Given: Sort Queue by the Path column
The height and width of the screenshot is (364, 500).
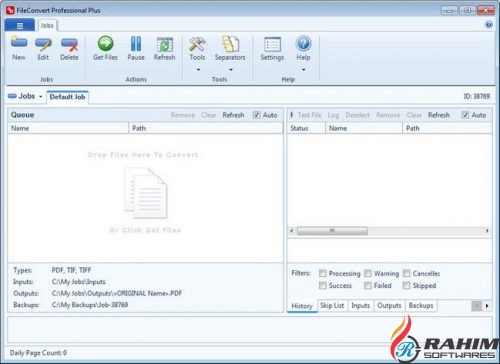Looking at the screenshot, I should point(206,128).
